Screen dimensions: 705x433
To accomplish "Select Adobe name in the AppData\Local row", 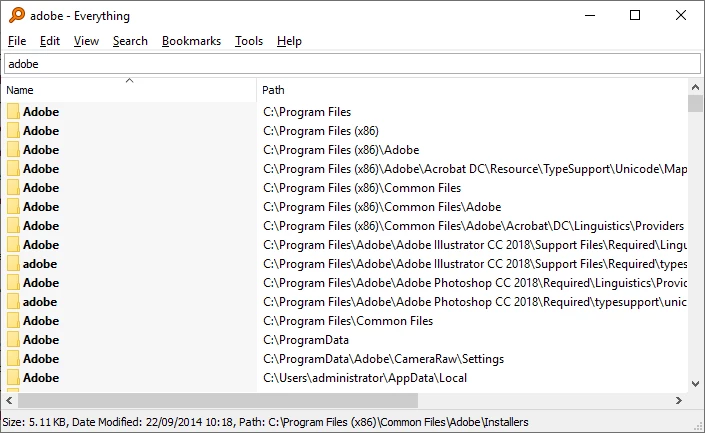I will (41, 378).
